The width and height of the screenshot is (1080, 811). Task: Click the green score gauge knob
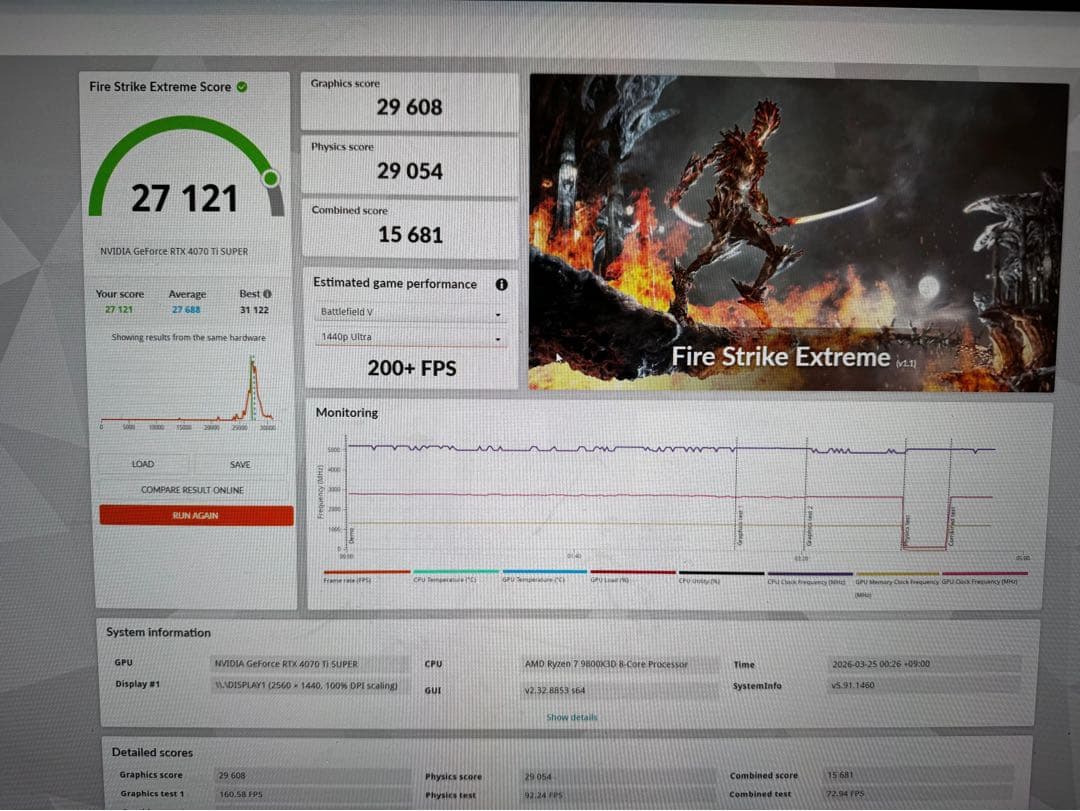(271, 178)
